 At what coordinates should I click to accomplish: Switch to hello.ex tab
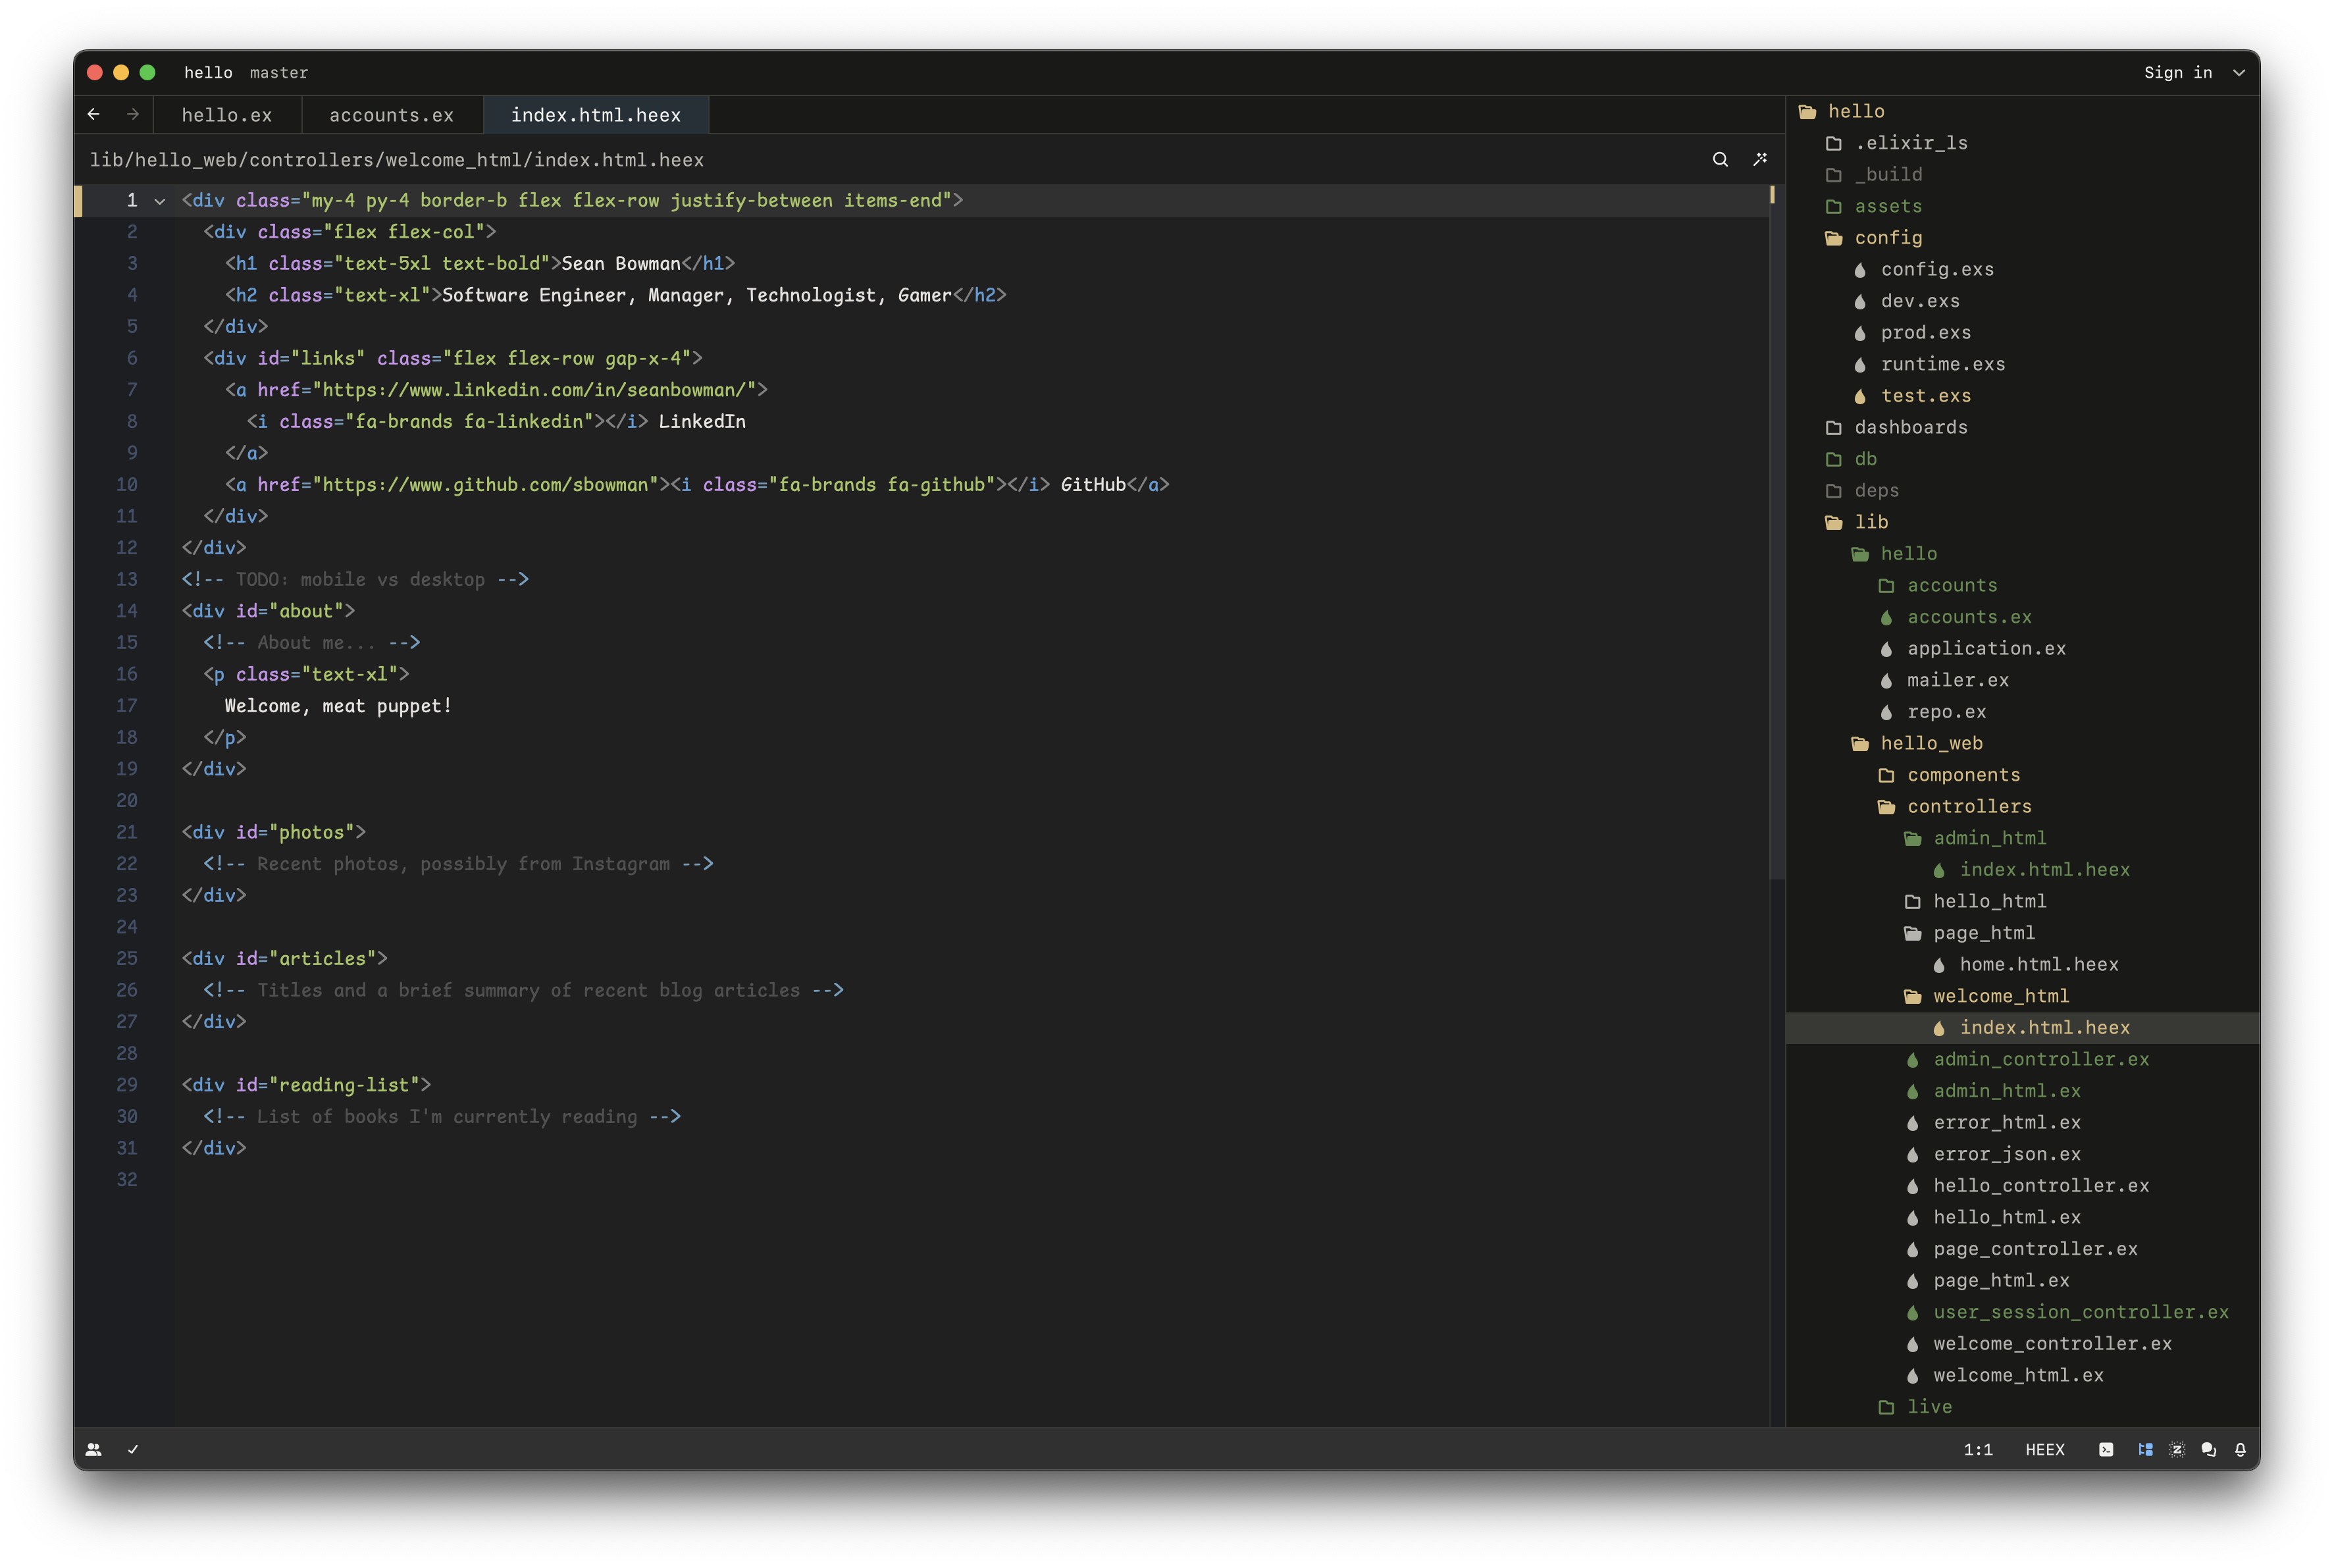point(227,115)
